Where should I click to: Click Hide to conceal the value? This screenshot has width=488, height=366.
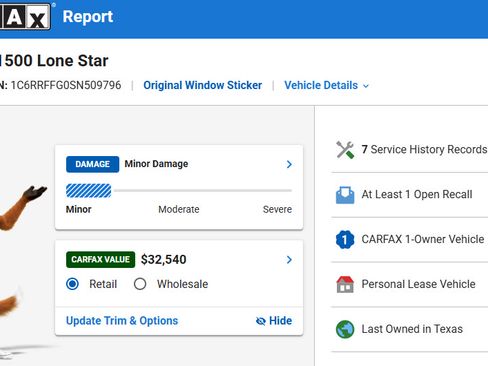[x=274, y=321]
